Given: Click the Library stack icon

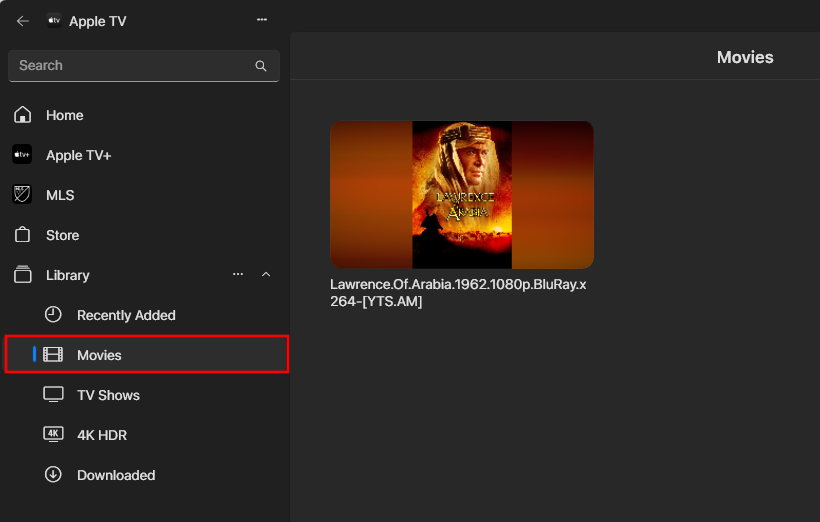Looking at the screenshot, I should [22, 275].
